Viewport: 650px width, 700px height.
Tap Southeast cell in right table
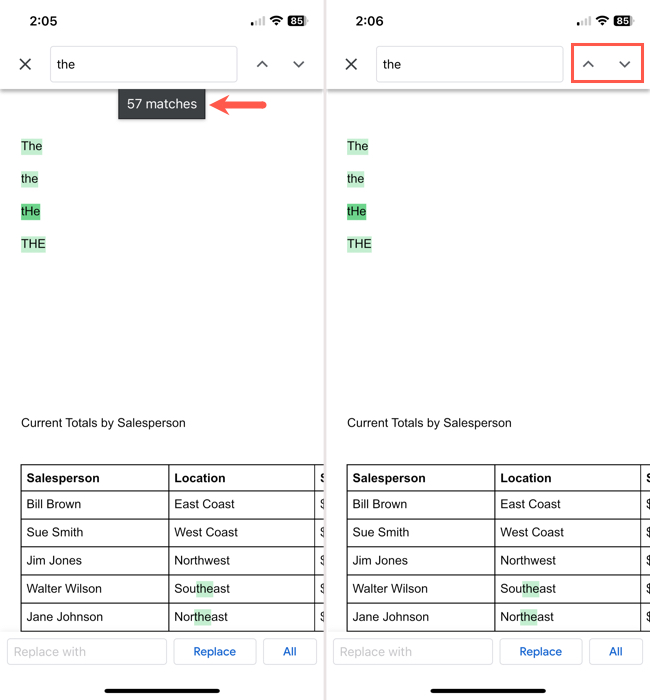tap(567, 588)
